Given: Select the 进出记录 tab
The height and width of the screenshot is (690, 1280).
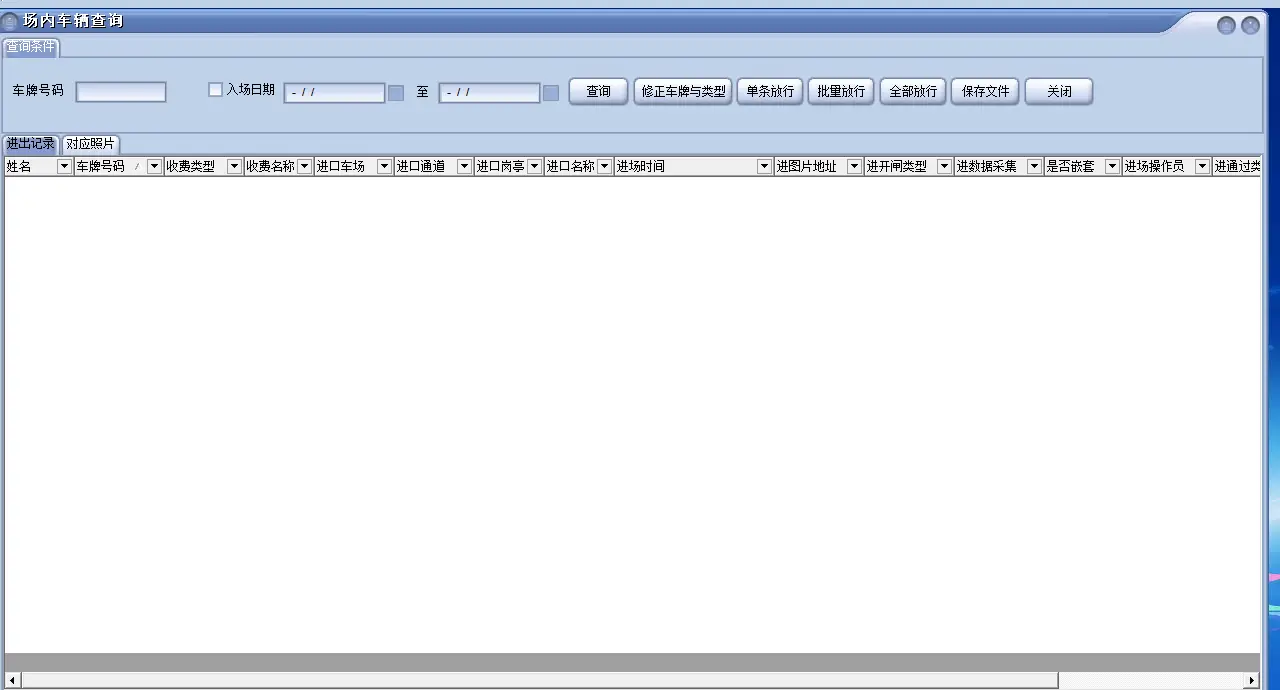Looking at the screenshot, I should [31, 144].
